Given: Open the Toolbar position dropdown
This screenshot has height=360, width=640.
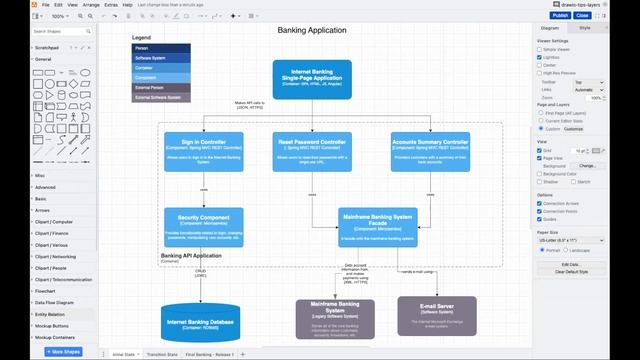Looking at the screenshot, I should (589, 82).
